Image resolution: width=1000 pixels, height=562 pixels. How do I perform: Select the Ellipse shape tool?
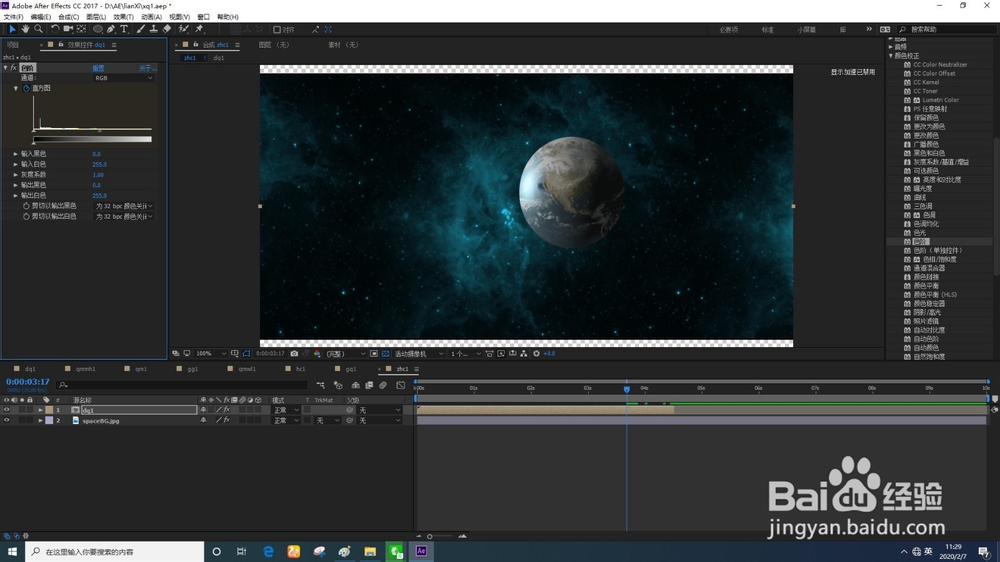coord(98,29)
